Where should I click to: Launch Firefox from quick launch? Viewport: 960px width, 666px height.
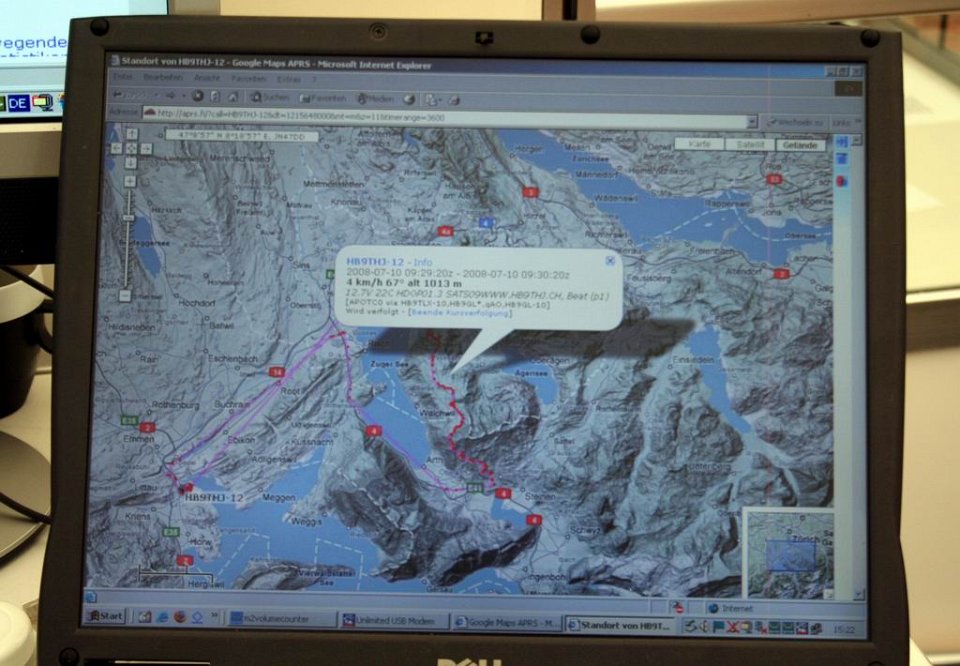tap(179, 617)
